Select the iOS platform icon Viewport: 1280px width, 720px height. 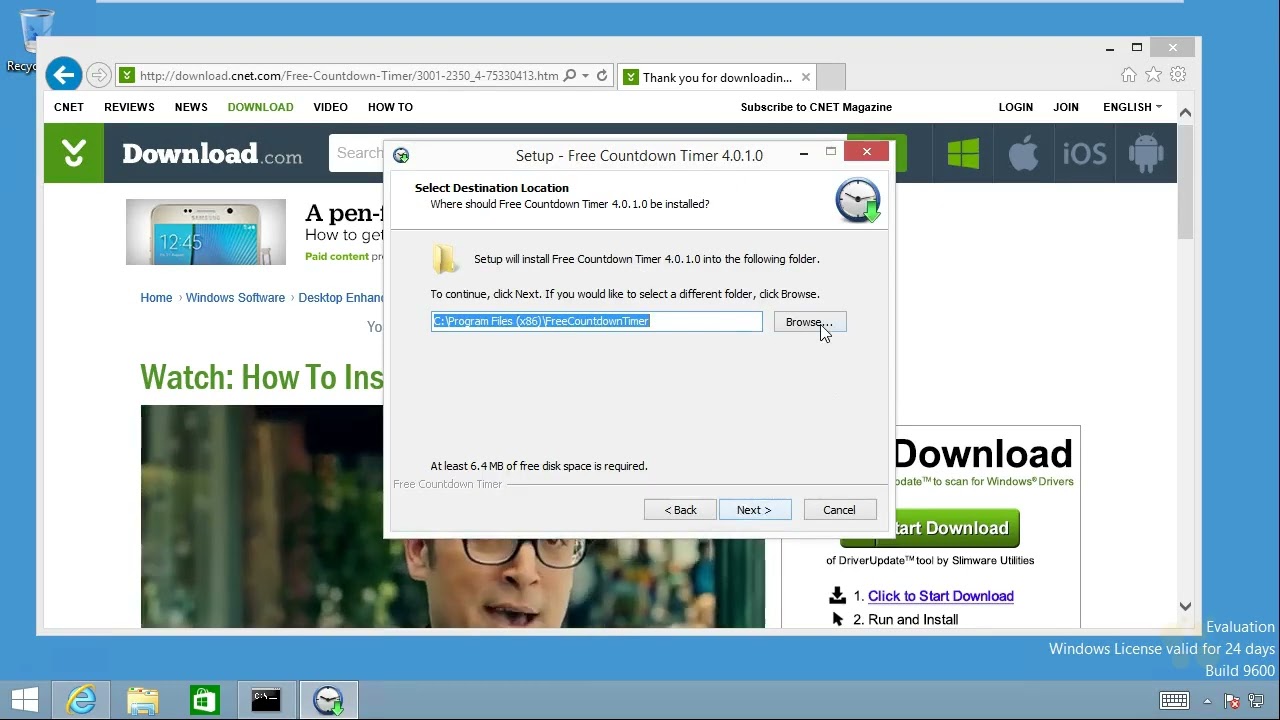pyautogui.click(x=1084, y=153)
